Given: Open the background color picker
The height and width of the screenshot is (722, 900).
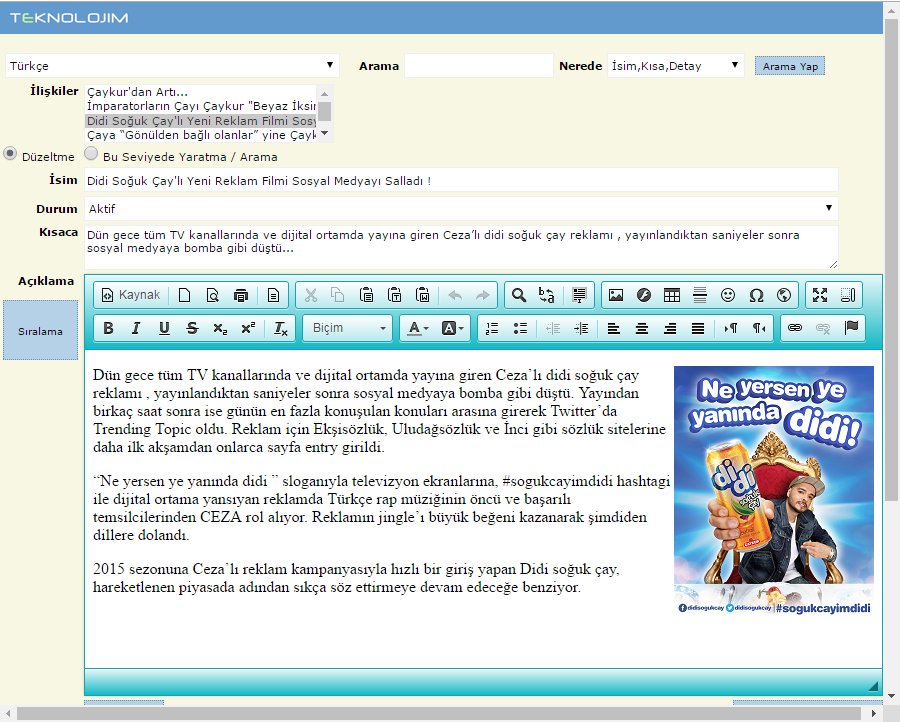Looking at the screenshot, I should point(452,328).
